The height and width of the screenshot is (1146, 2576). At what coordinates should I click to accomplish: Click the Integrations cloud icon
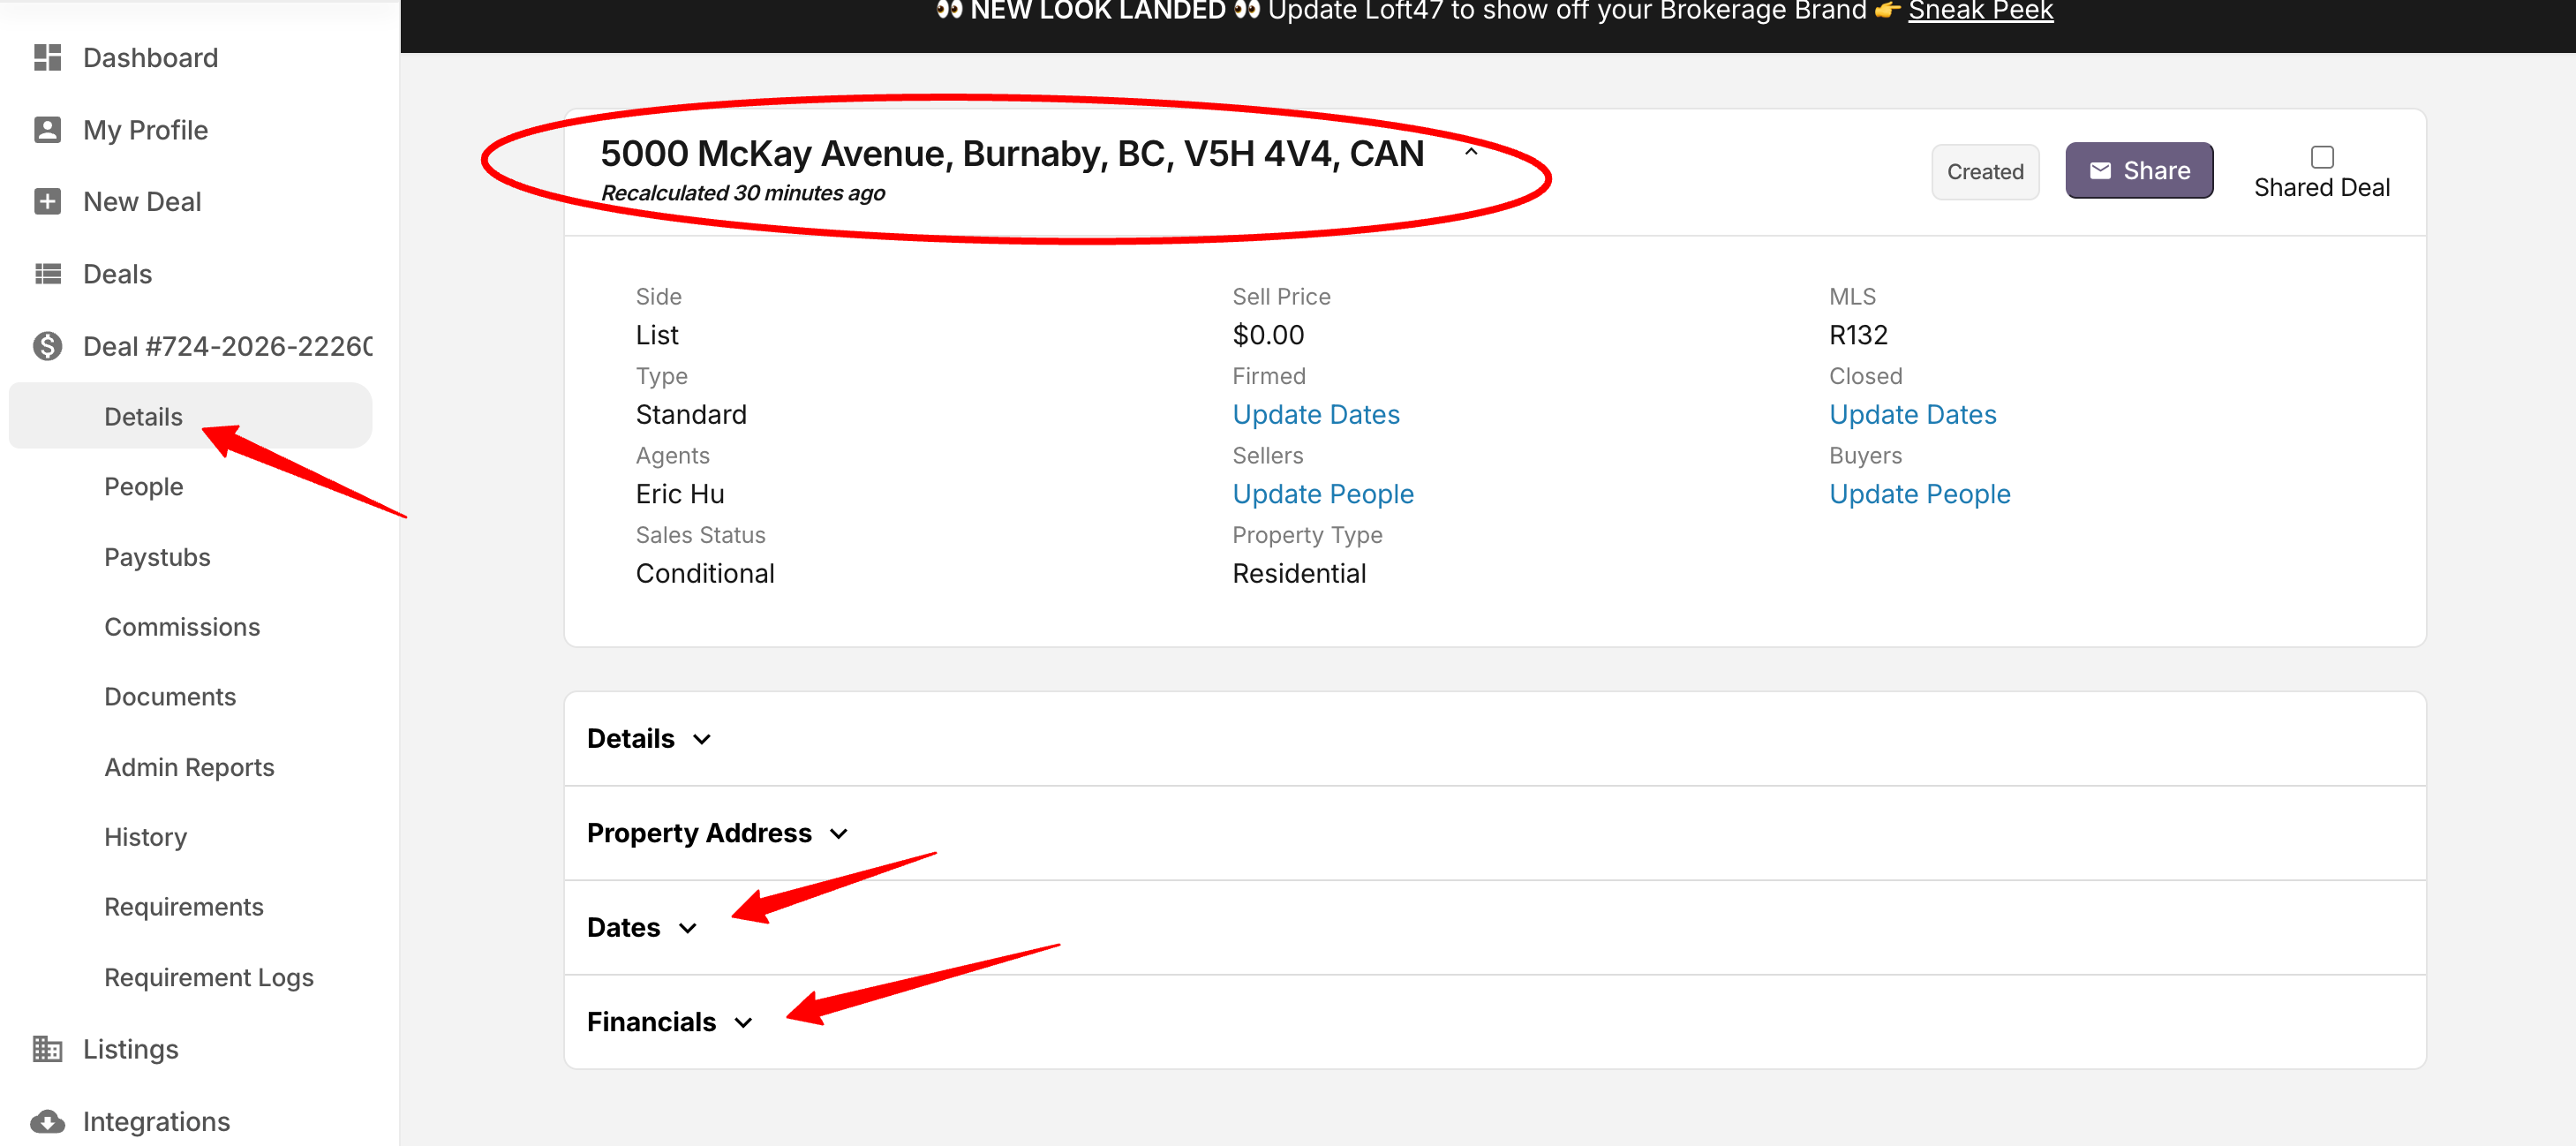click(x=47, y=1121)
